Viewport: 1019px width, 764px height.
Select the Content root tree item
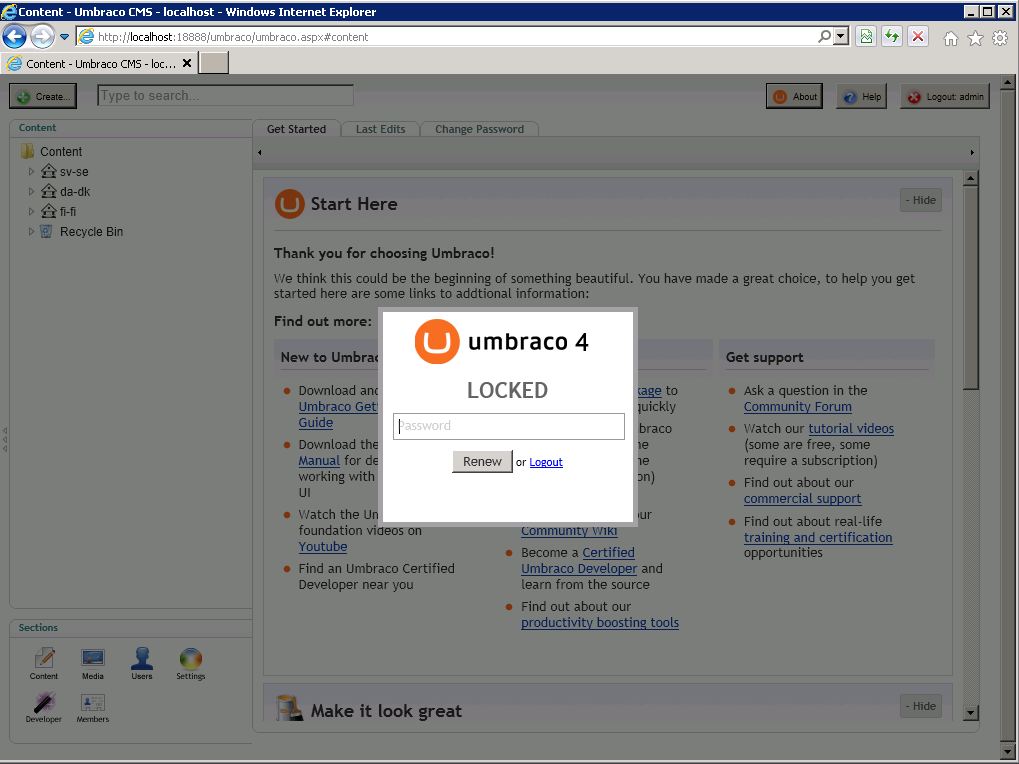click(x=61, y=151)
